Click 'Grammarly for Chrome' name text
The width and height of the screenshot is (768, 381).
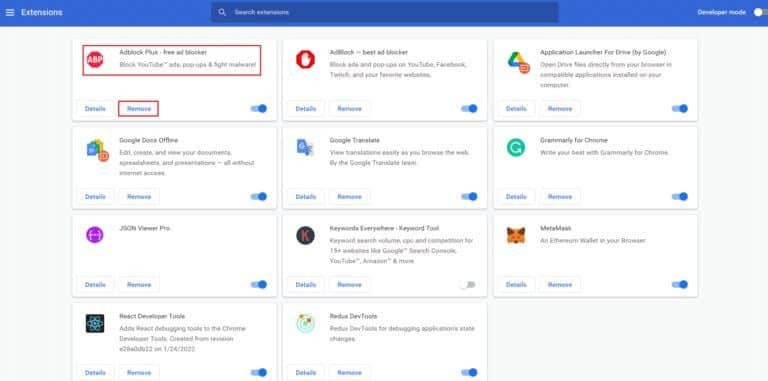[574, 140]
